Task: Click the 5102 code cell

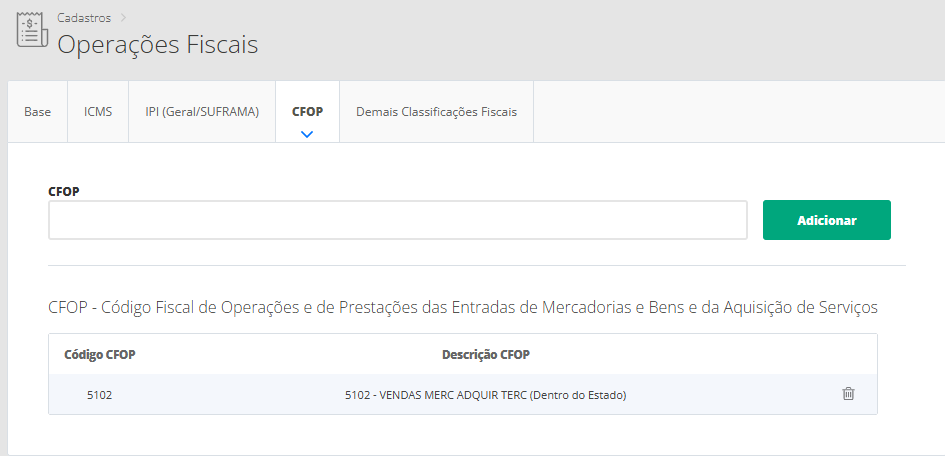Action: (x=99, y=395)
